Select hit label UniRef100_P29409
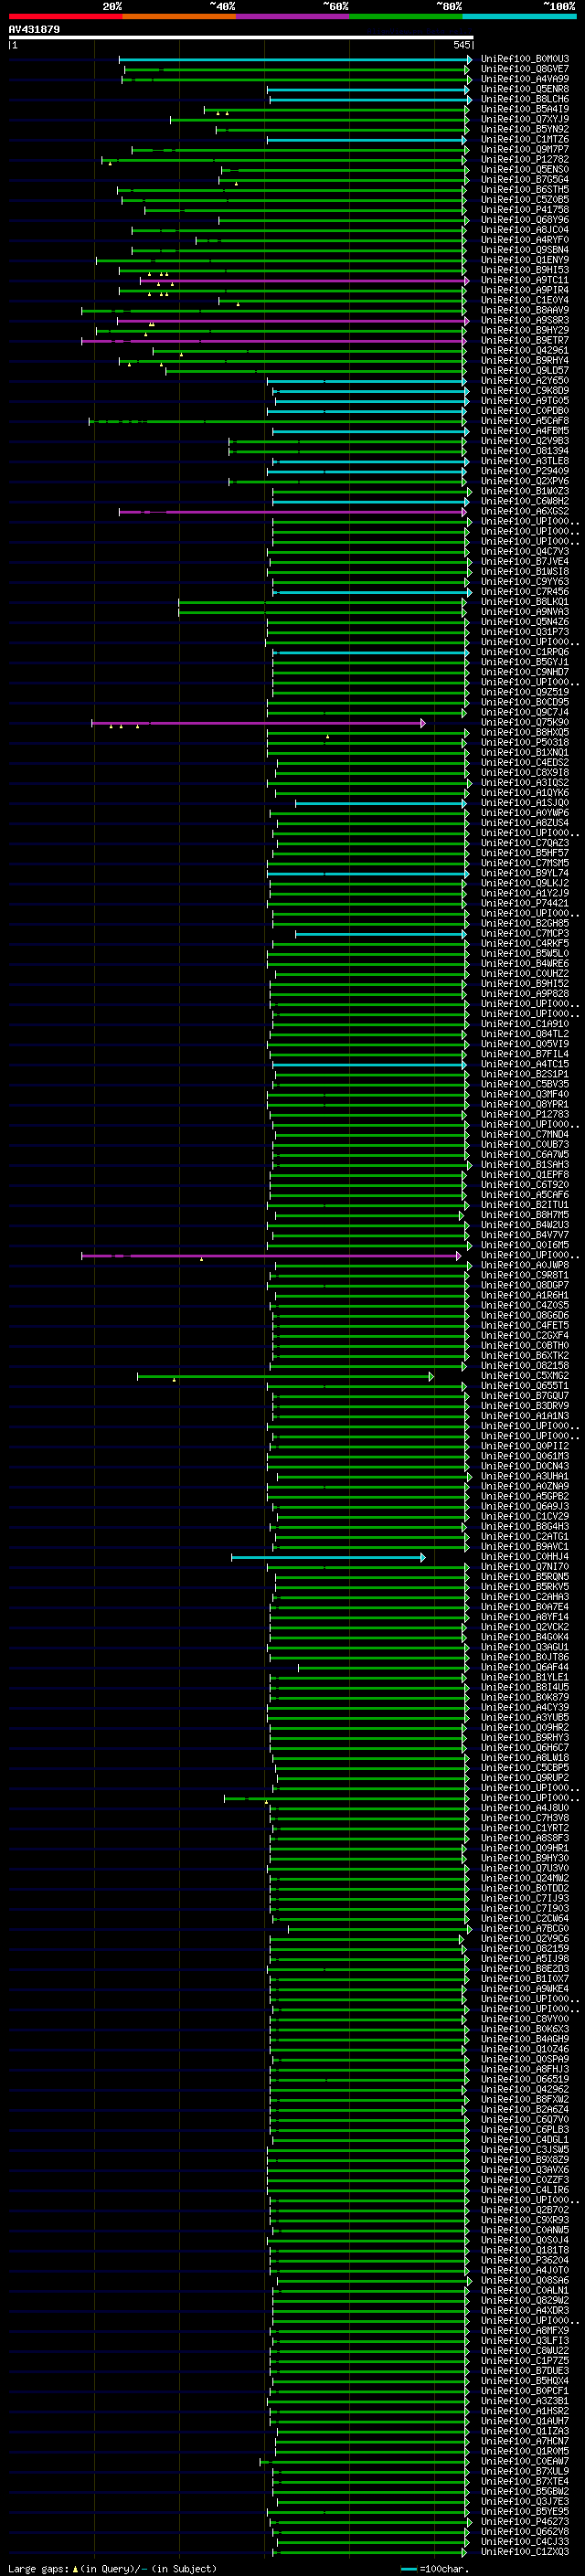Viewport: 585px width, 2576px height. click(525, 472)
